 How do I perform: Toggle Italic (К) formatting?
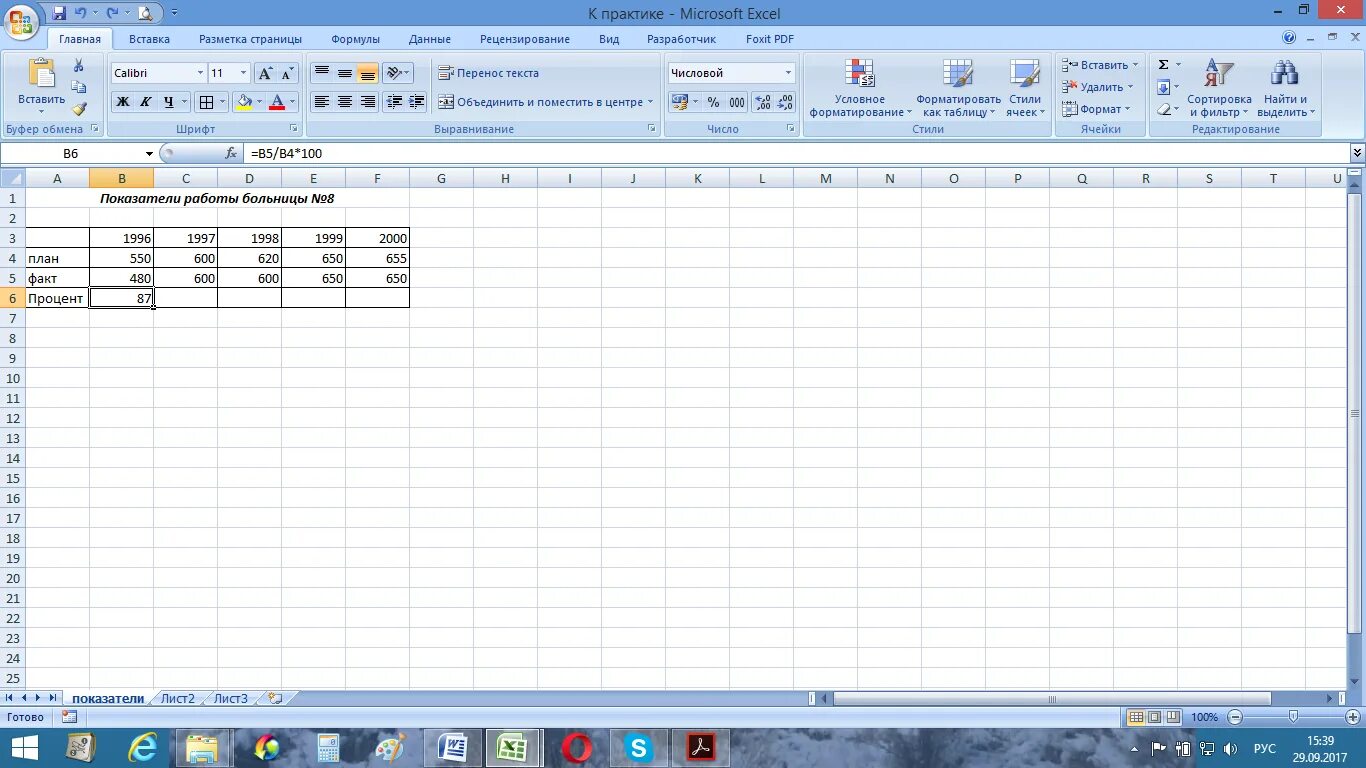click(x=146, y=102)
